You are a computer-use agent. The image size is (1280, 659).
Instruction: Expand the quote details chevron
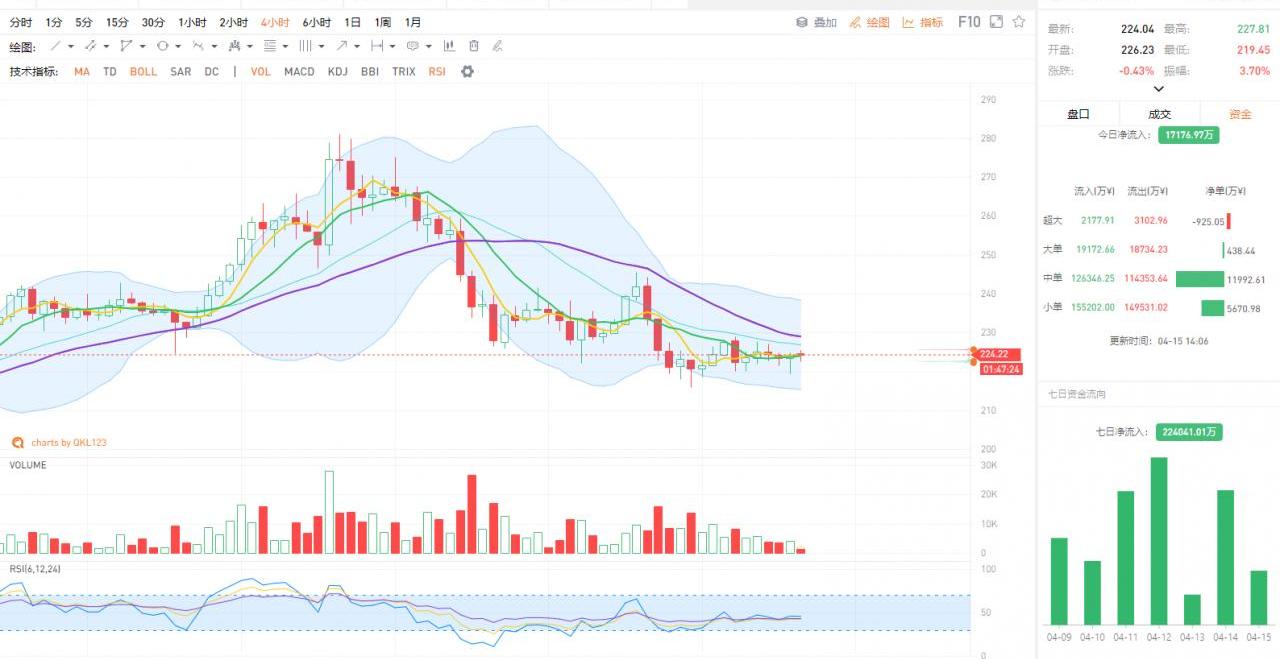(1159, 89)
